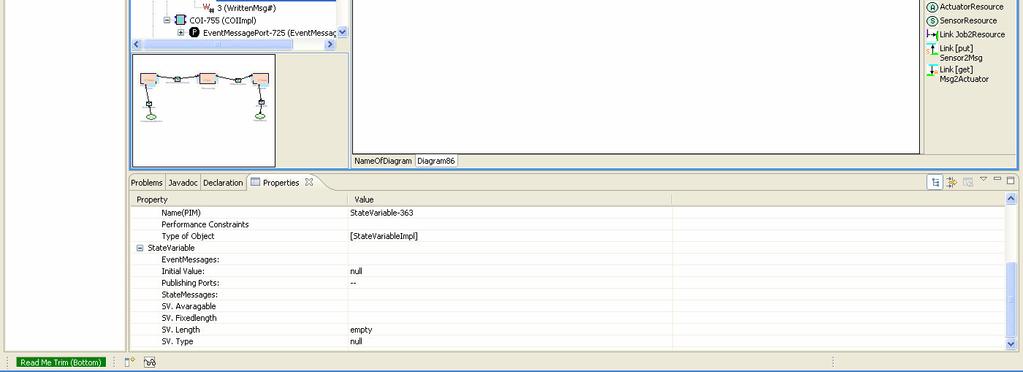1023x372 pixels.
Task: Click the [StateVariableImpl] value cell
Action: [x=510, y=236]
